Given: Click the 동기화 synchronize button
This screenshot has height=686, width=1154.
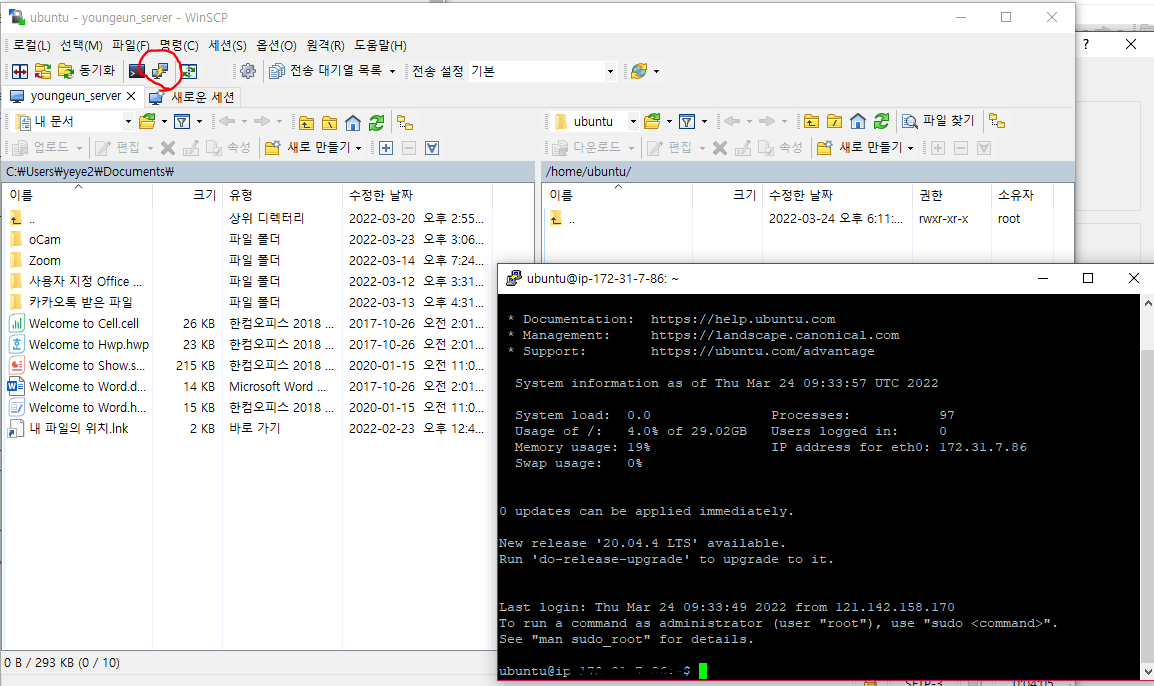Looking at the screenshot, I should pyautogui.click(x=87, y=71).
